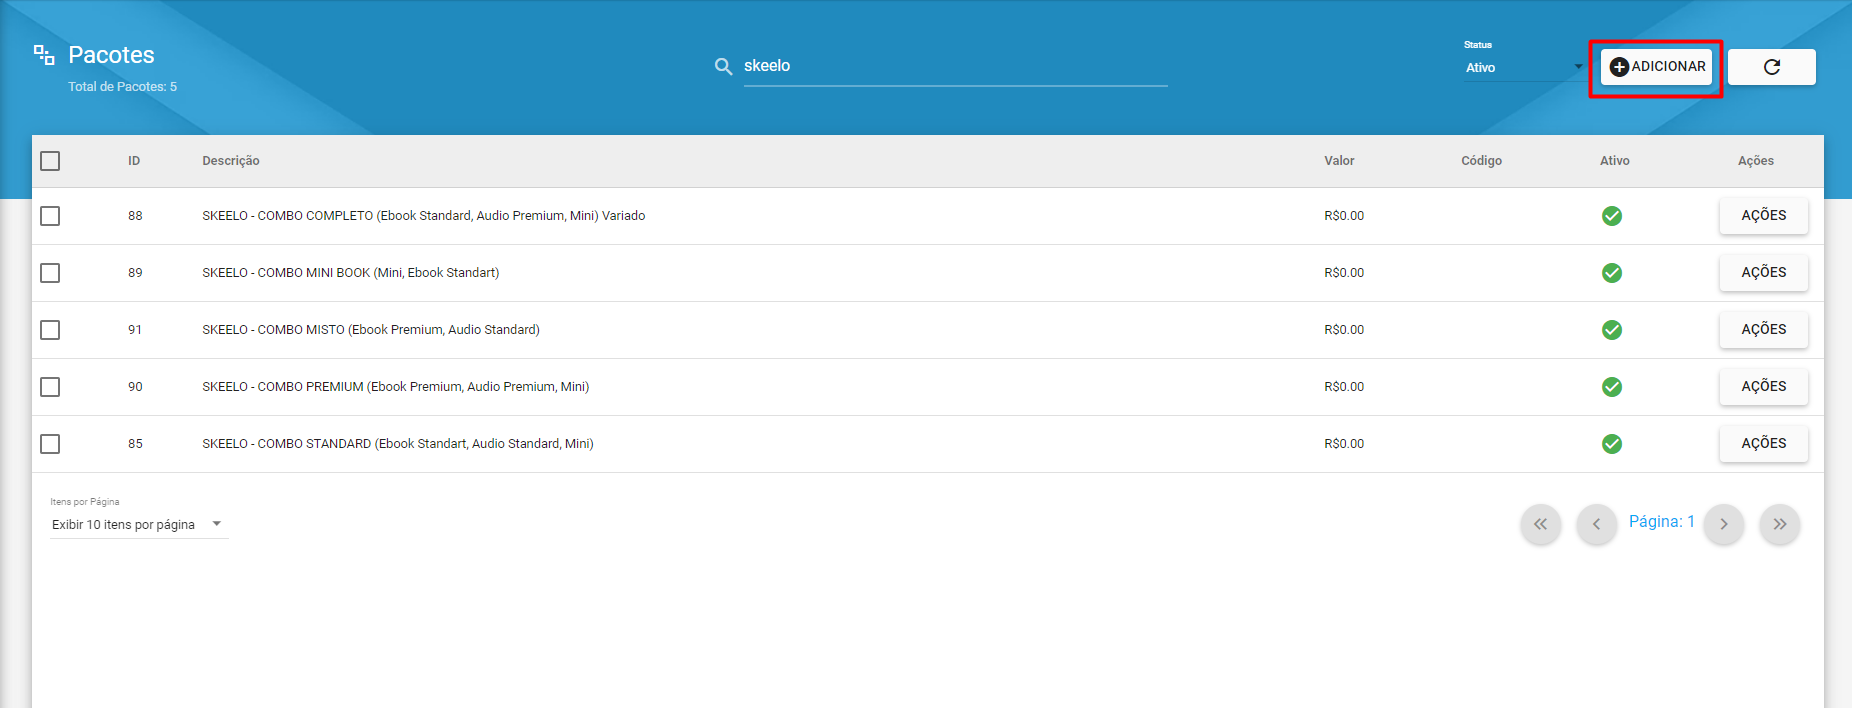1852x708 pixels.
Task: Click the R$0.00 value of package 85
Action: 1344,444
